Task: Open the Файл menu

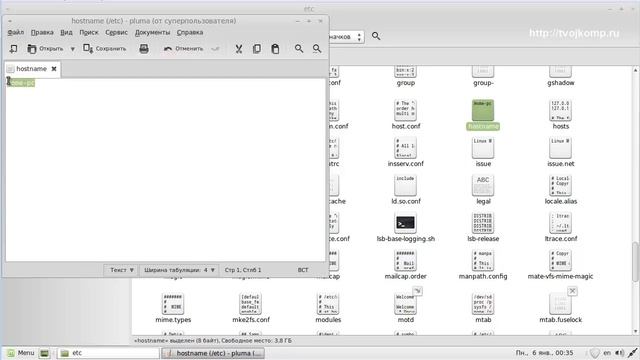Action: point(16,32)
